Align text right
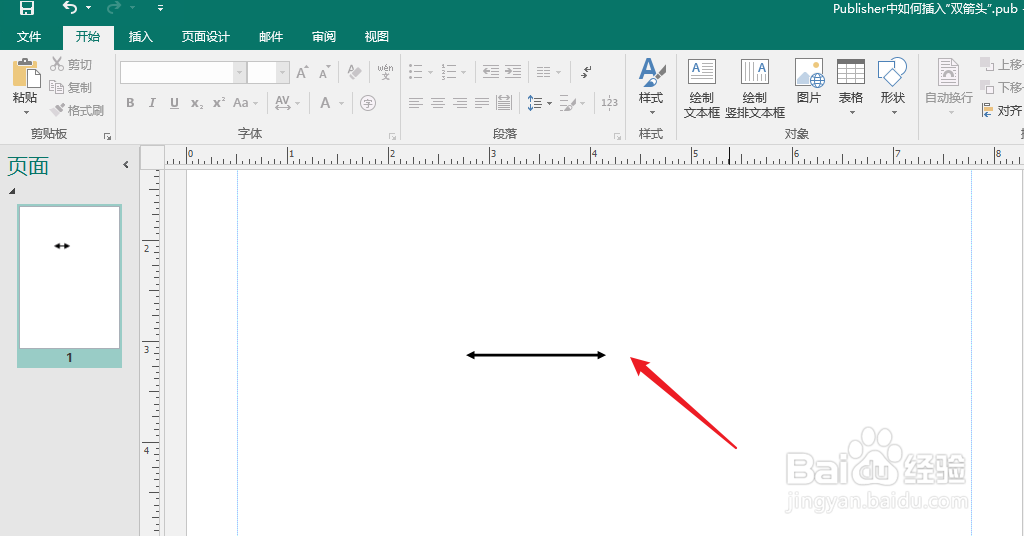 tap(460, 102)
